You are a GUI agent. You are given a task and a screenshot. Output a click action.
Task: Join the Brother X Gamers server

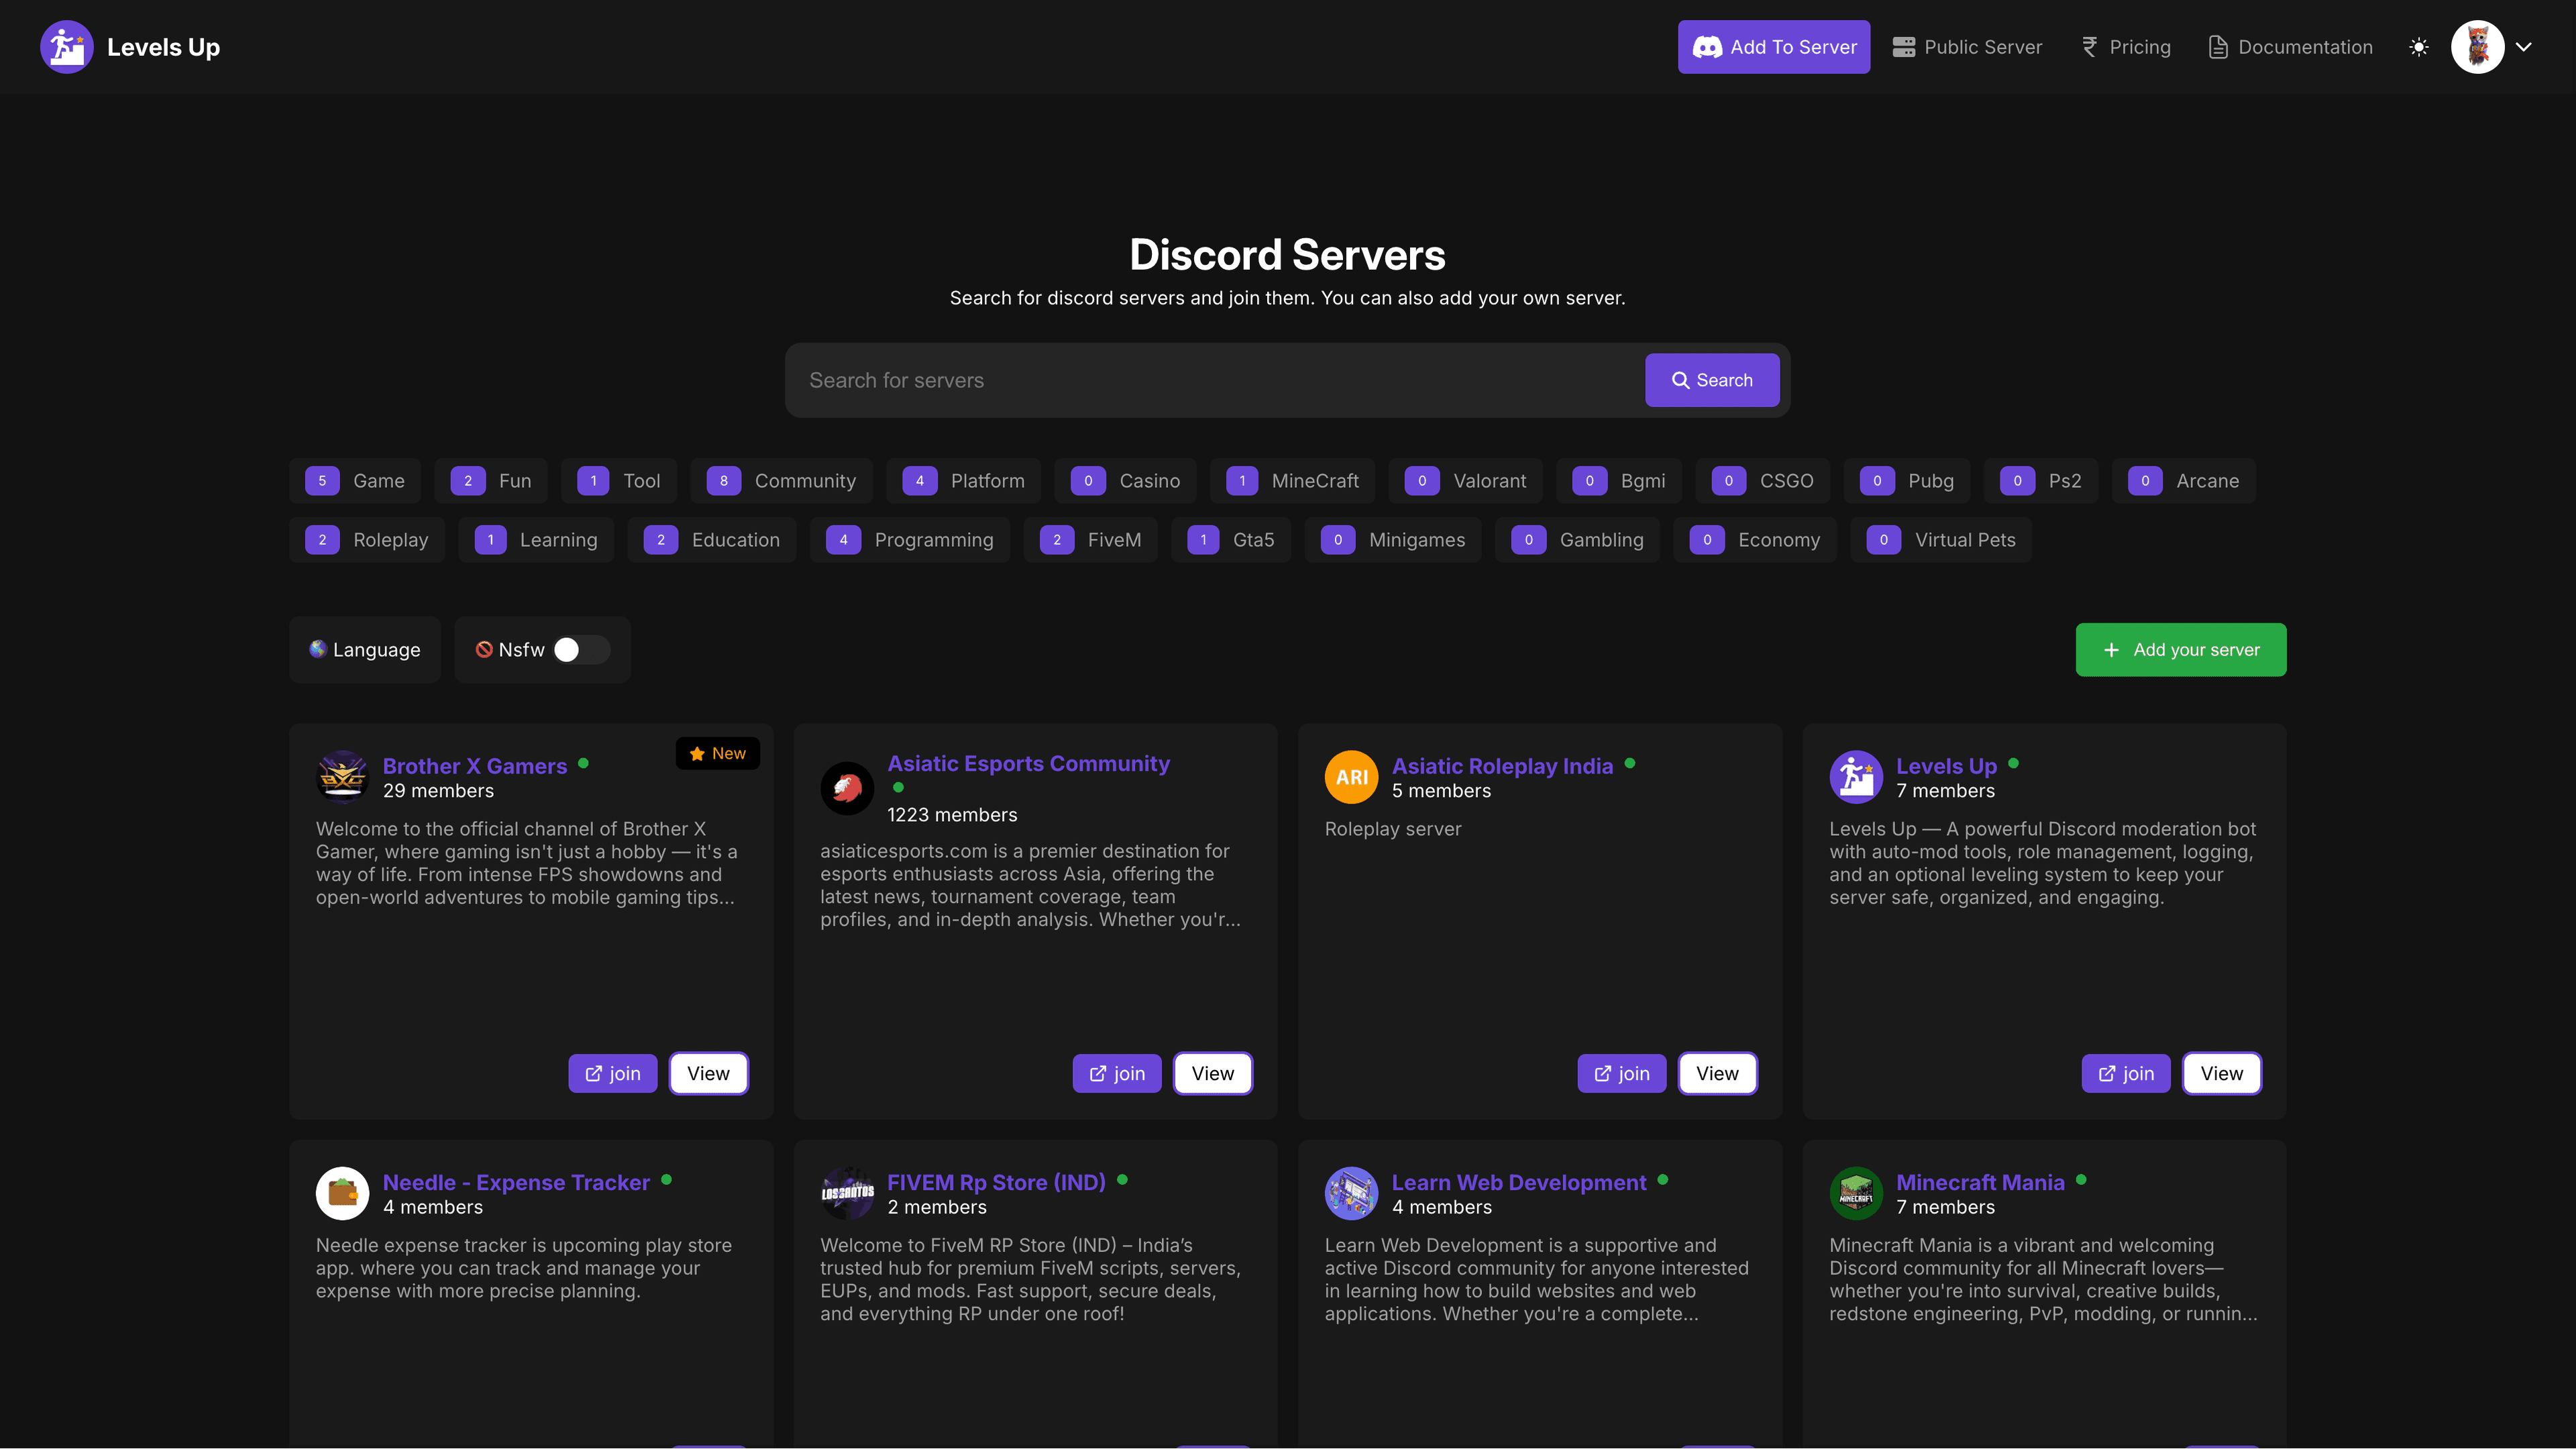point(612,1073)
